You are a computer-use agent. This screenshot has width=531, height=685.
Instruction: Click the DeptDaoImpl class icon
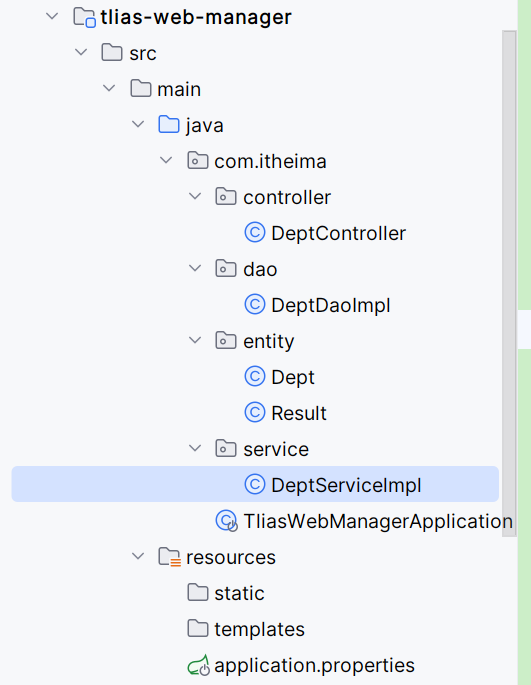[255, 305]
